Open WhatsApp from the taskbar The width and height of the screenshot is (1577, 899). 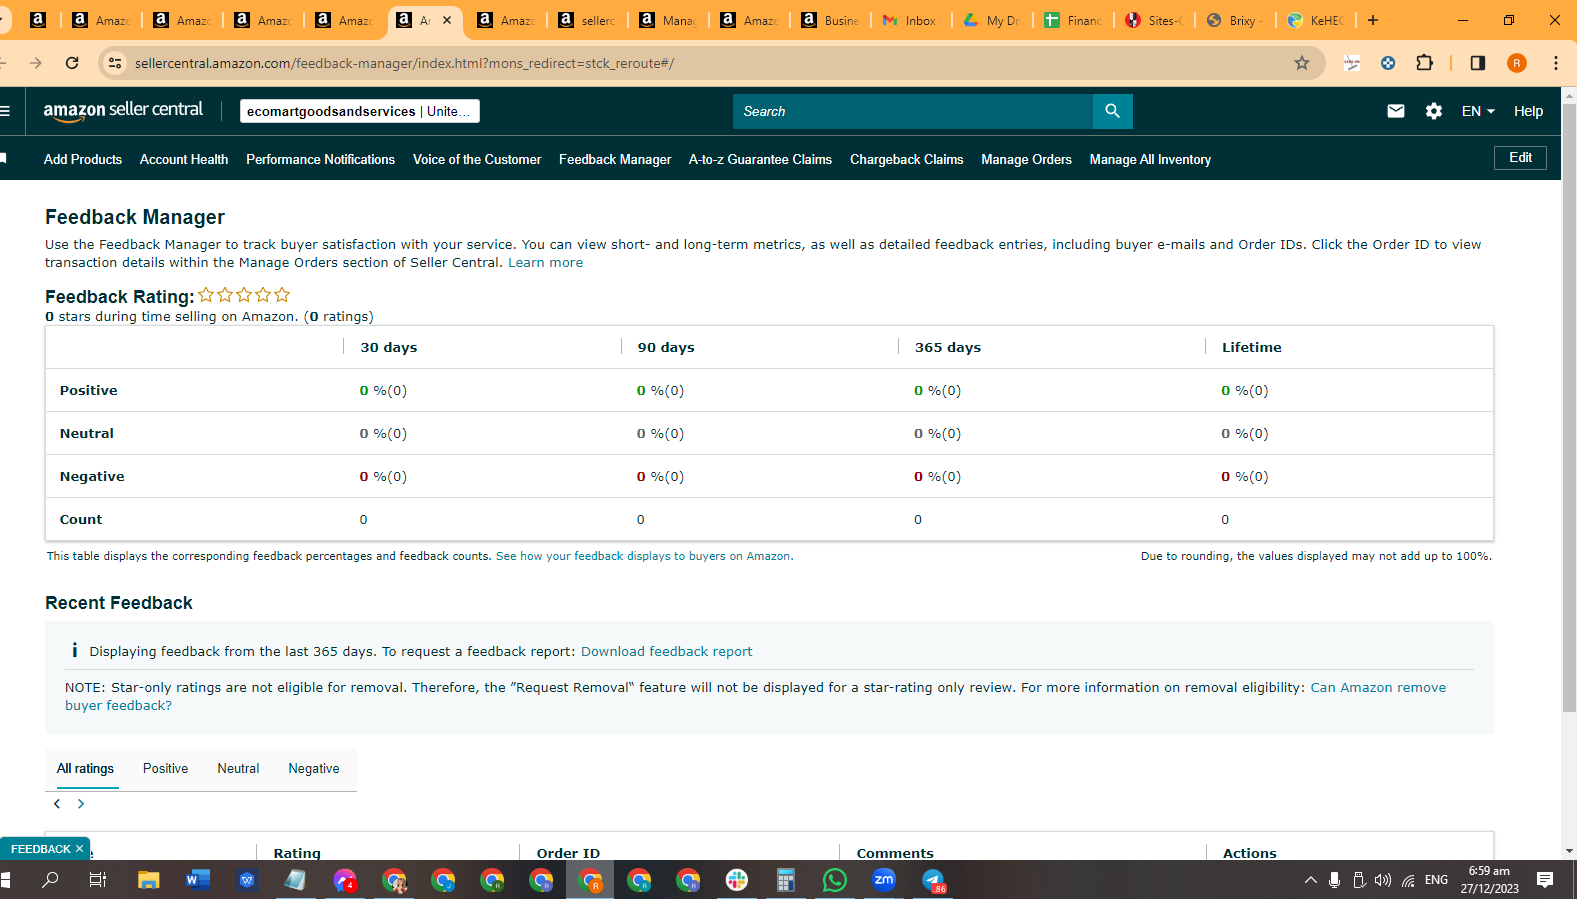[834, 880]
